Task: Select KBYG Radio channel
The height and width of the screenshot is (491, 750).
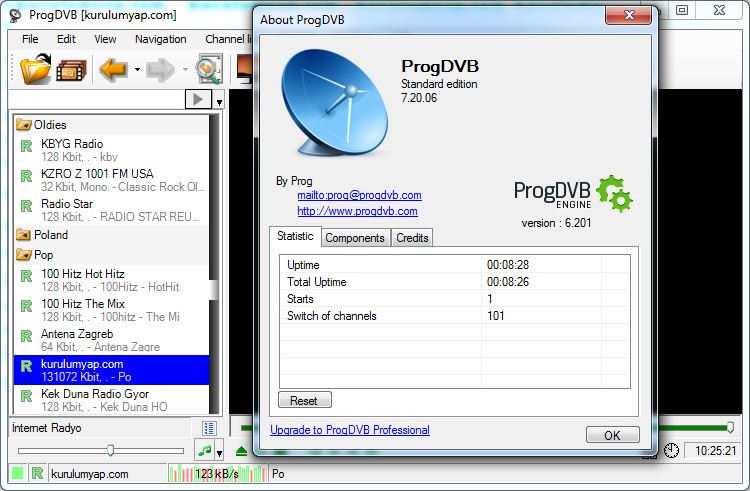Action: [111, 150]
